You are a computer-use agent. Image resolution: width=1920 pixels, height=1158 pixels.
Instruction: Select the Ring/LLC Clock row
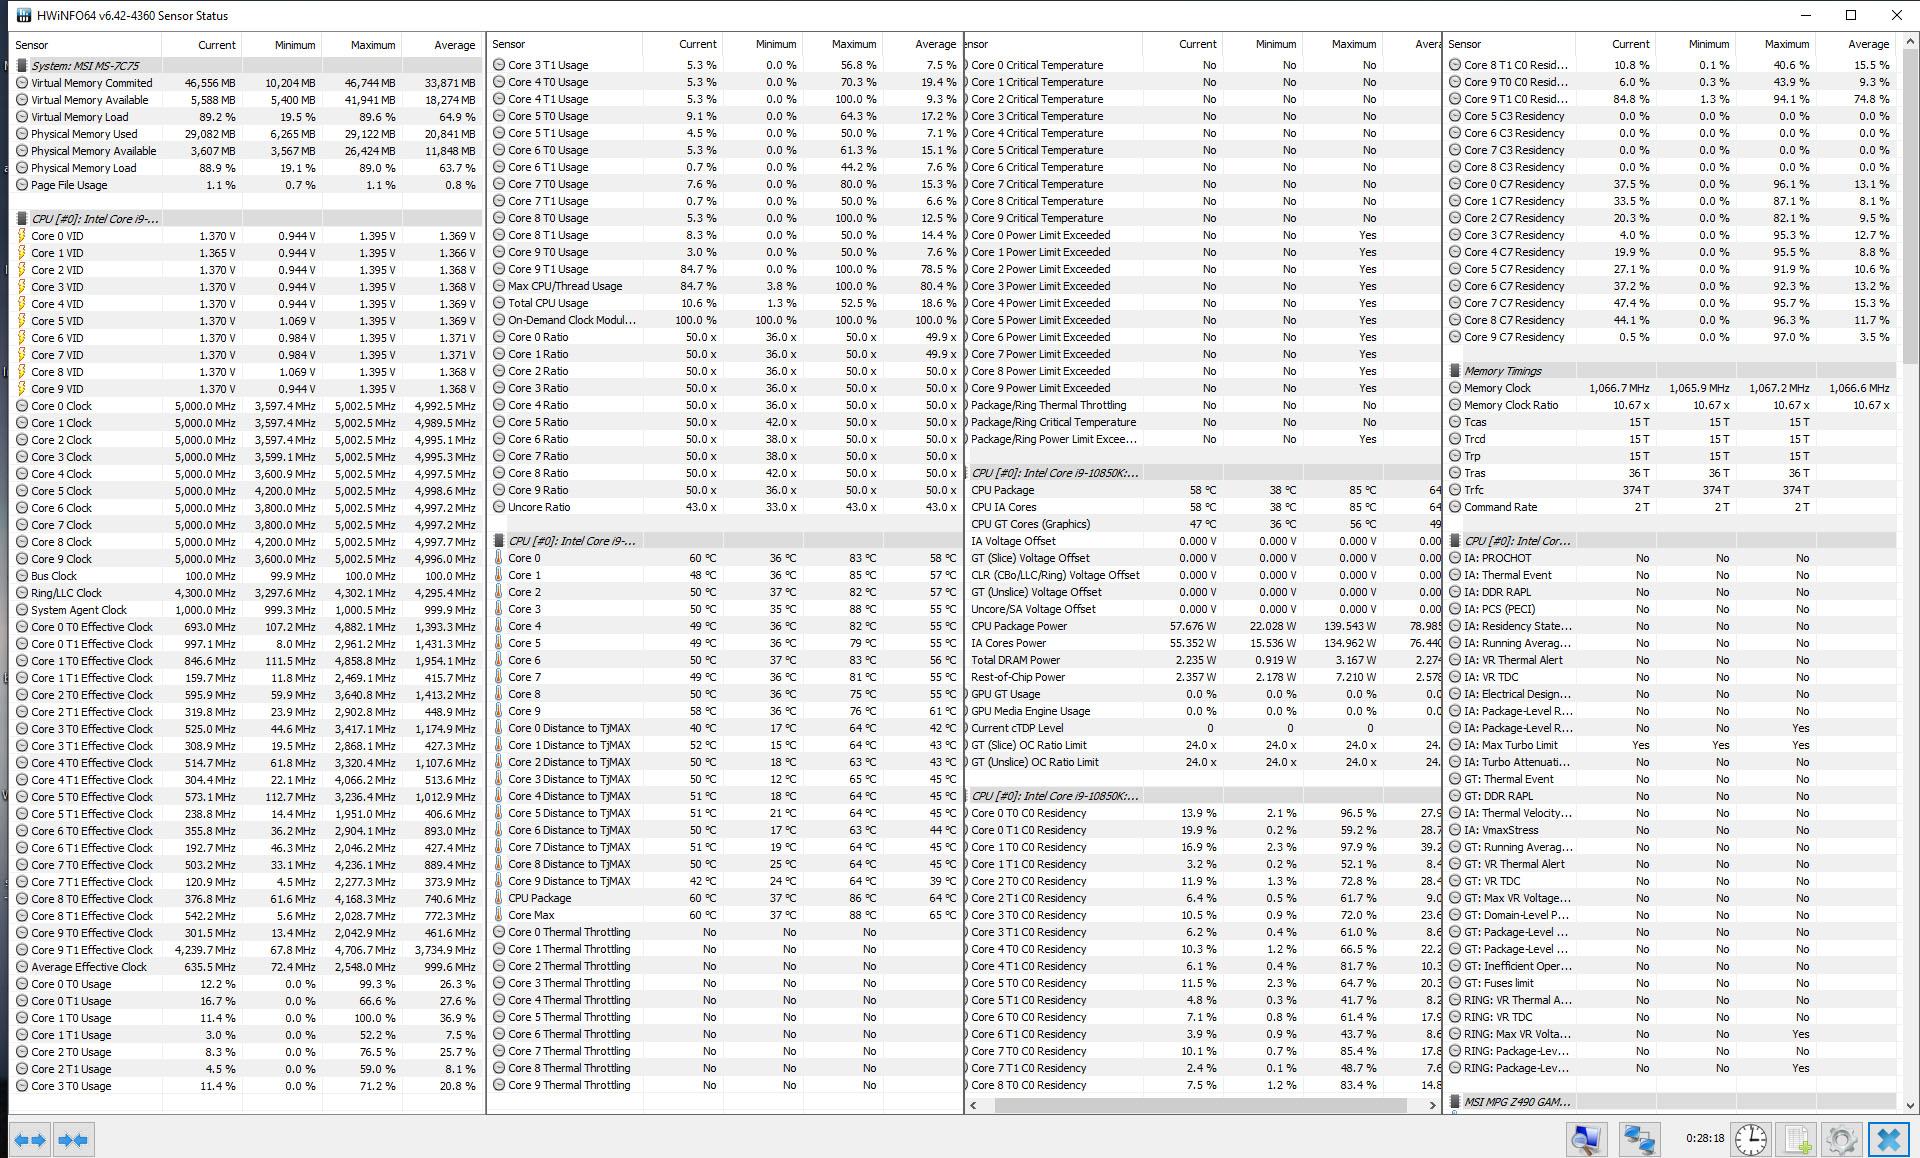point(247,593)
